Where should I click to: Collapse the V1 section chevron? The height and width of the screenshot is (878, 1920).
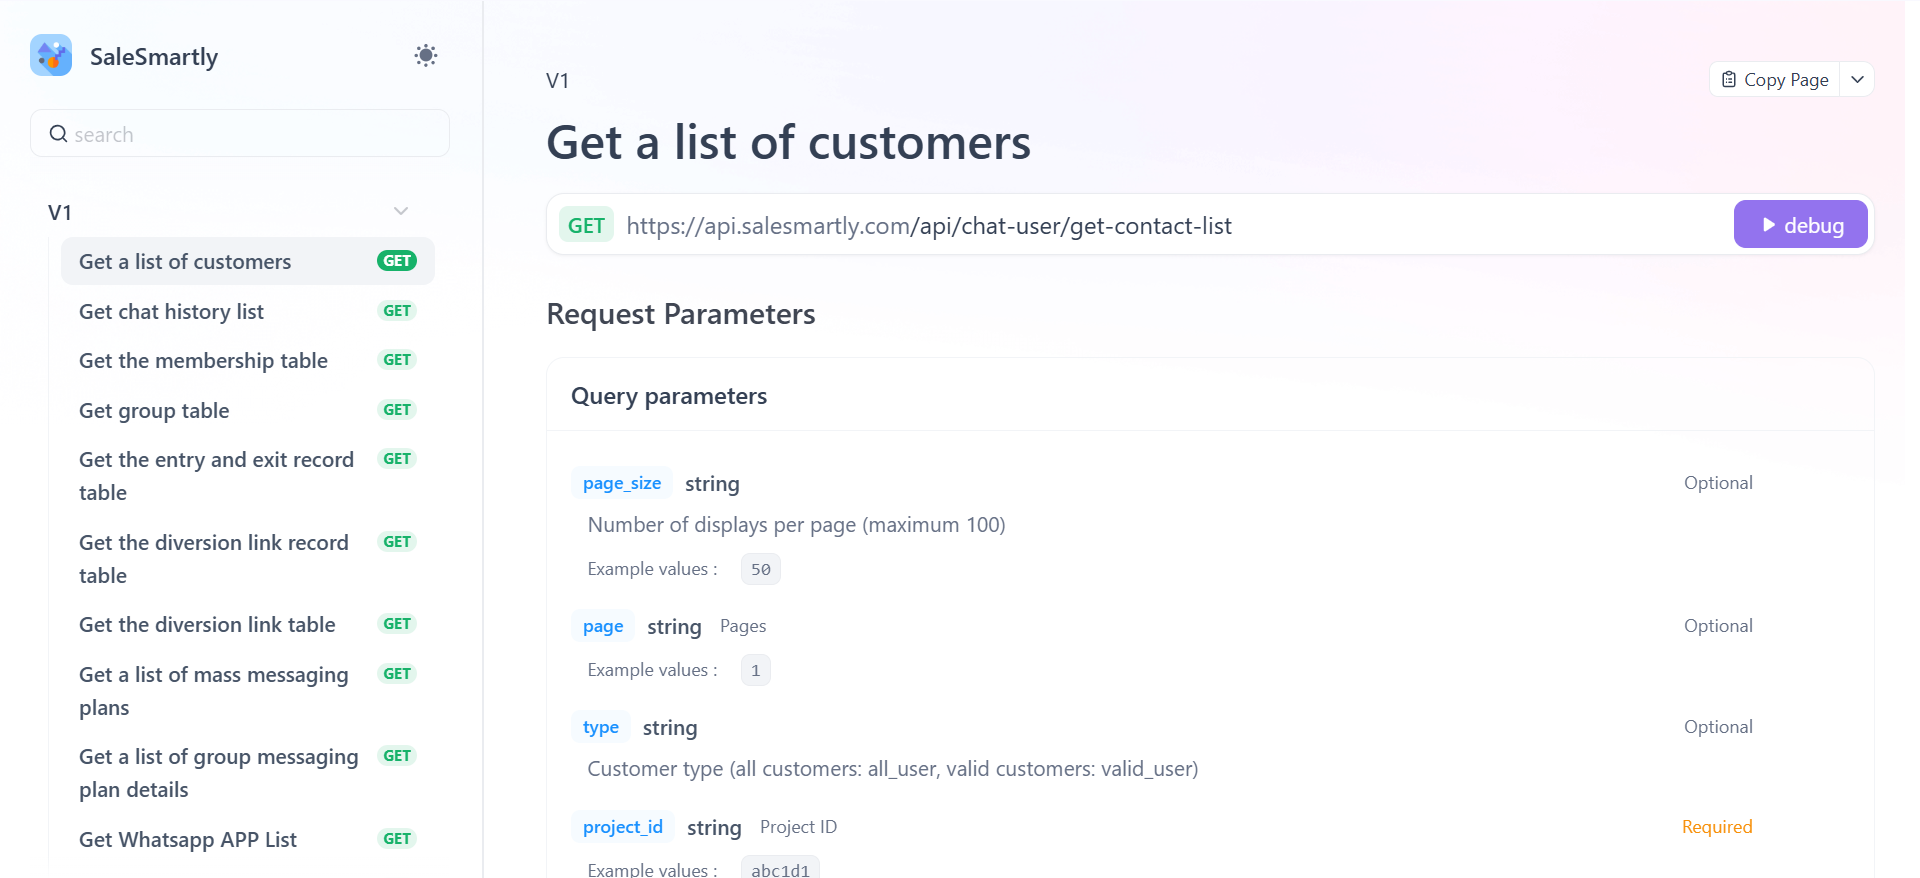tap(401, 211)
